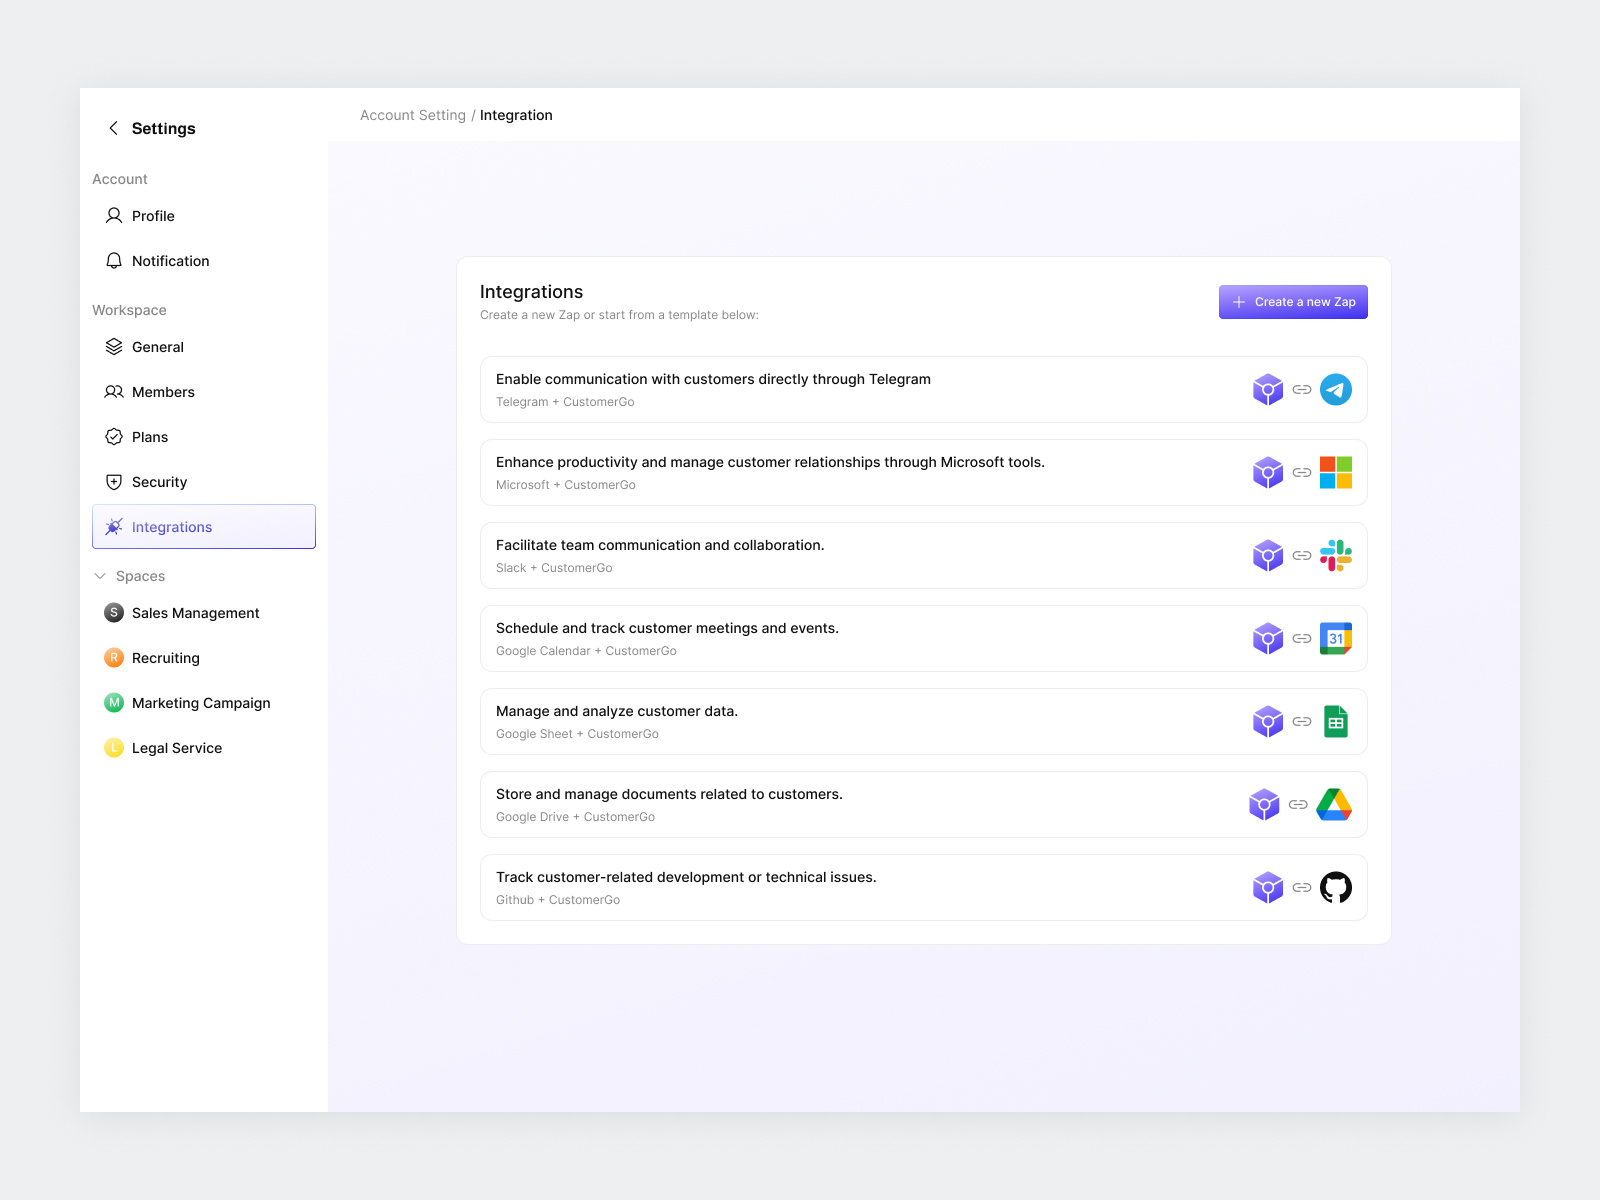Click the back arrow next to Settings

coord(113,128)
